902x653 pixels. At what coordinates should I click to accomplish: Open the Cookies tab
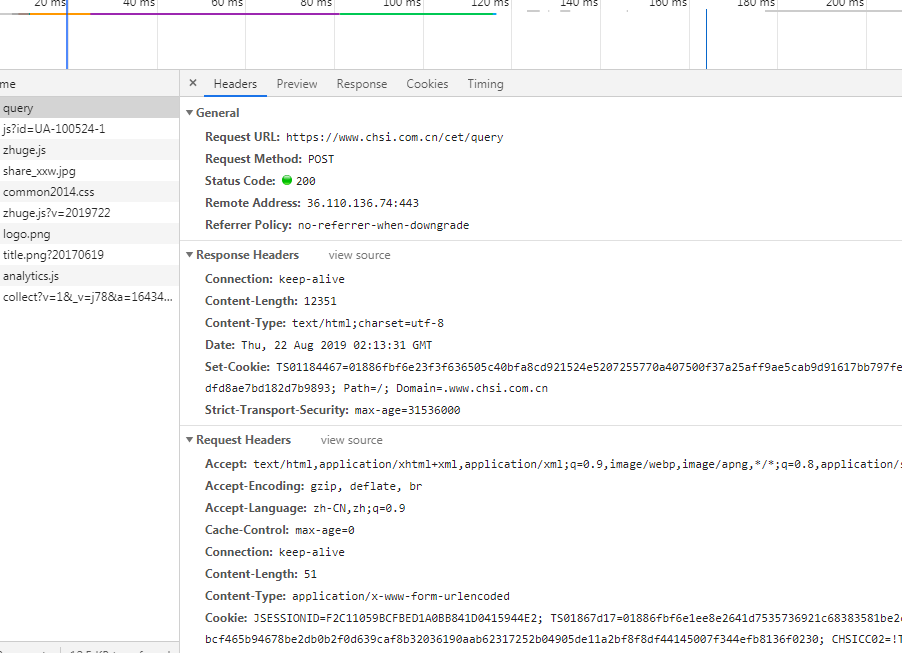coord(427,84)
